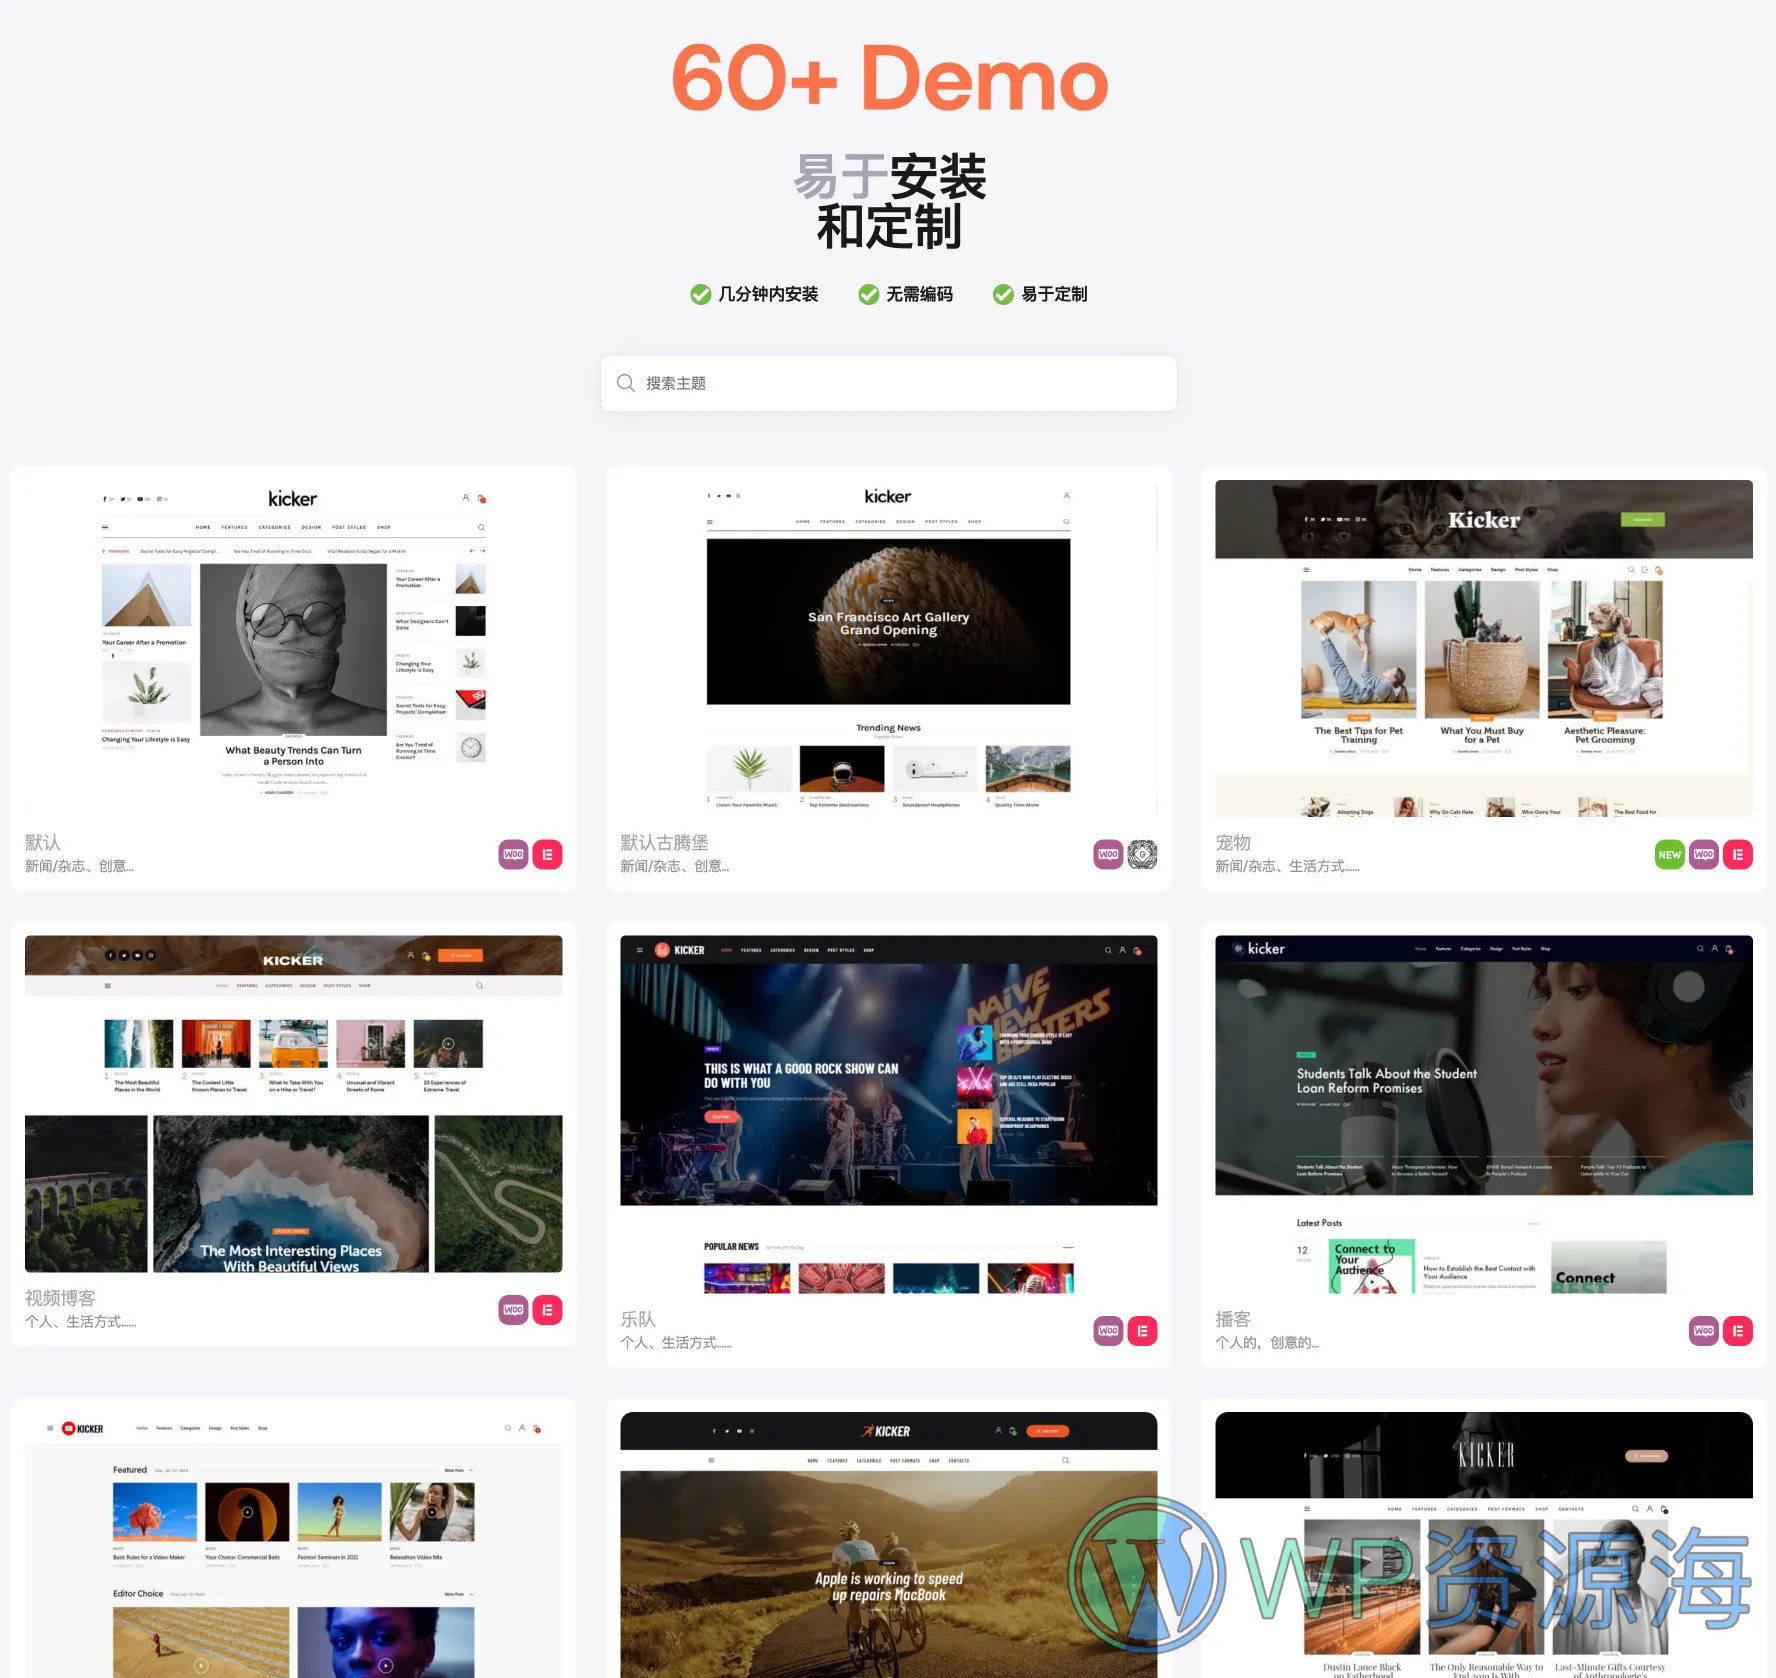Screen dimensions: 1776x1678
Task: Click Gutenberg badge on 默认古腾堡 card
Action: point(1142,855)
